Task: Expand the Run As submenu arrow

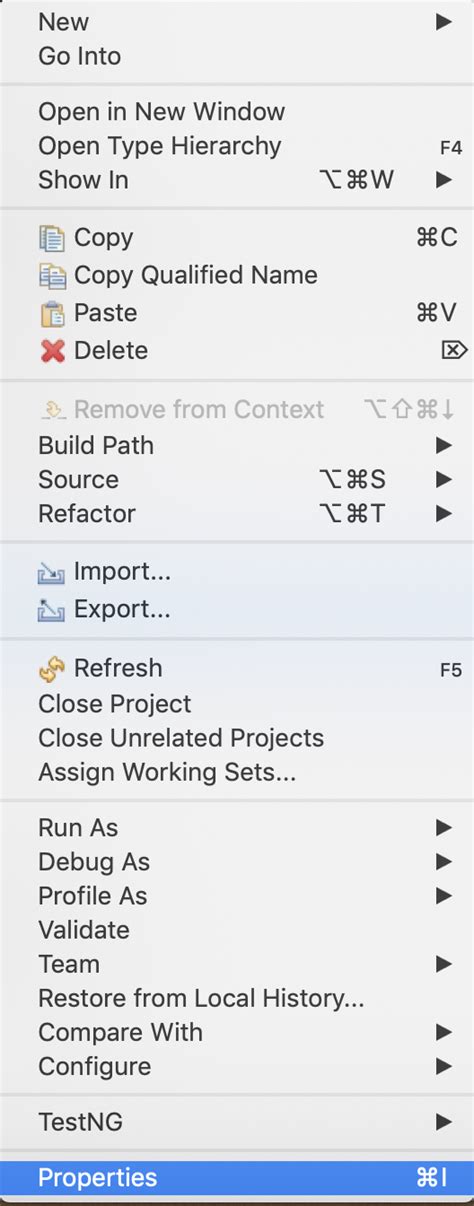Action: point(444,828)
